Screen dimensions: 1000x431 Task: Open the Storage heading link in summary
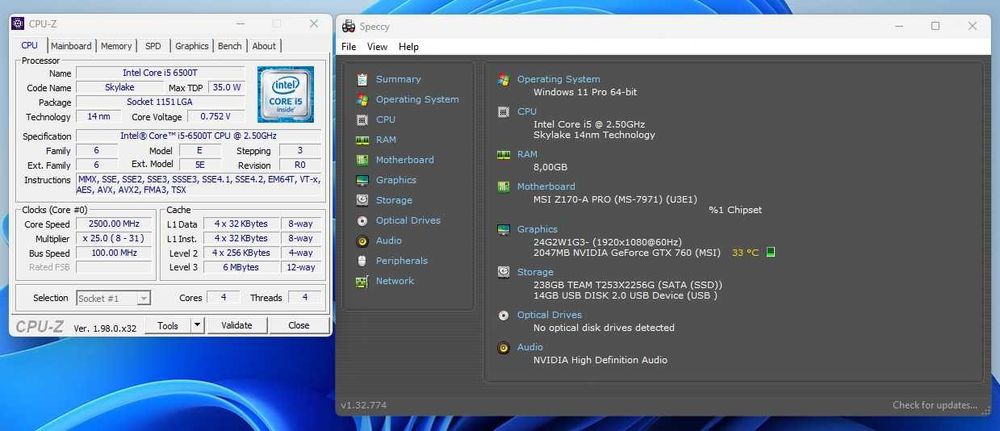click(535, 272)
